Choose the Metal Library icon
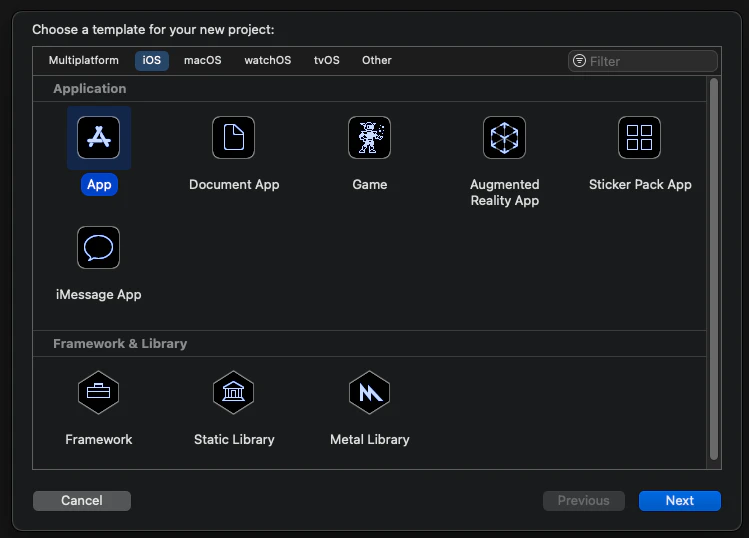This screenshot has height=538, width=749. 369,392
